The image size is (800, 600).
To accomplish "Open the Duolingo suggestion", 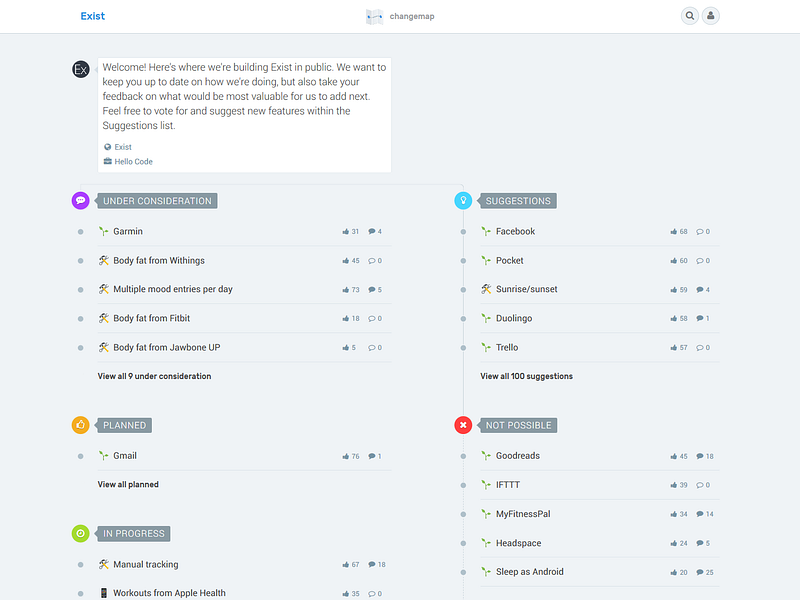I will (514, 318).
